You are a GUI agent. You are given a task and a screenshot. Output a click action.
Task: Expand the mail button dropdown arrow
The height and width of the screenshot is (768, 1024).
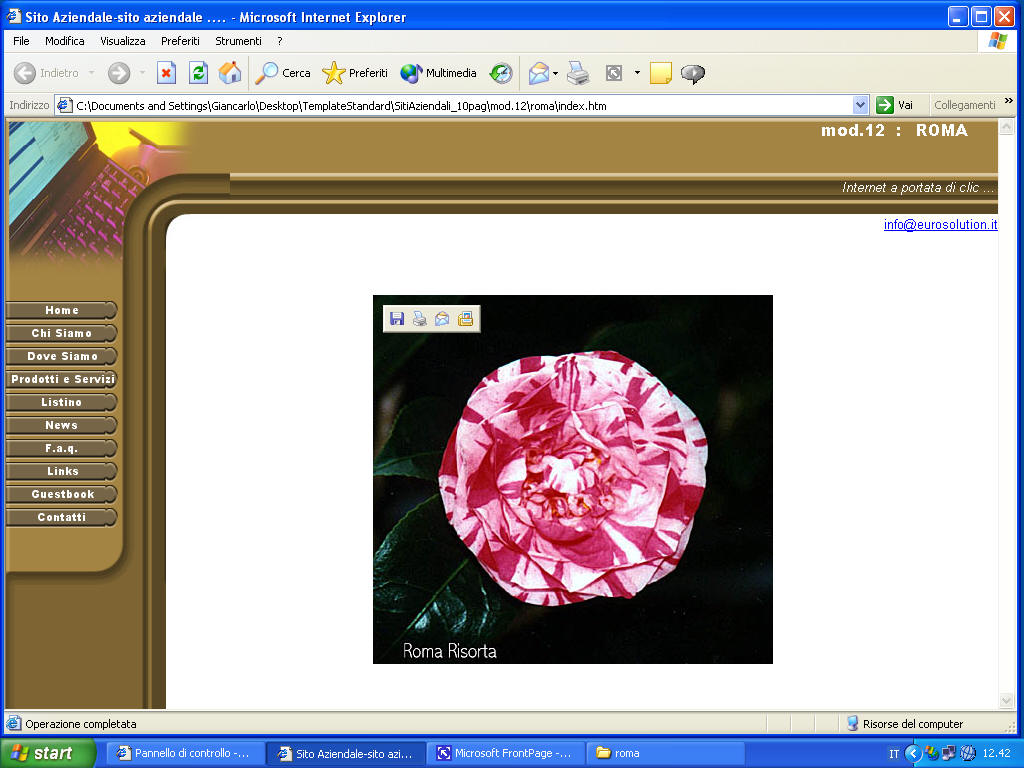[555, 73]
